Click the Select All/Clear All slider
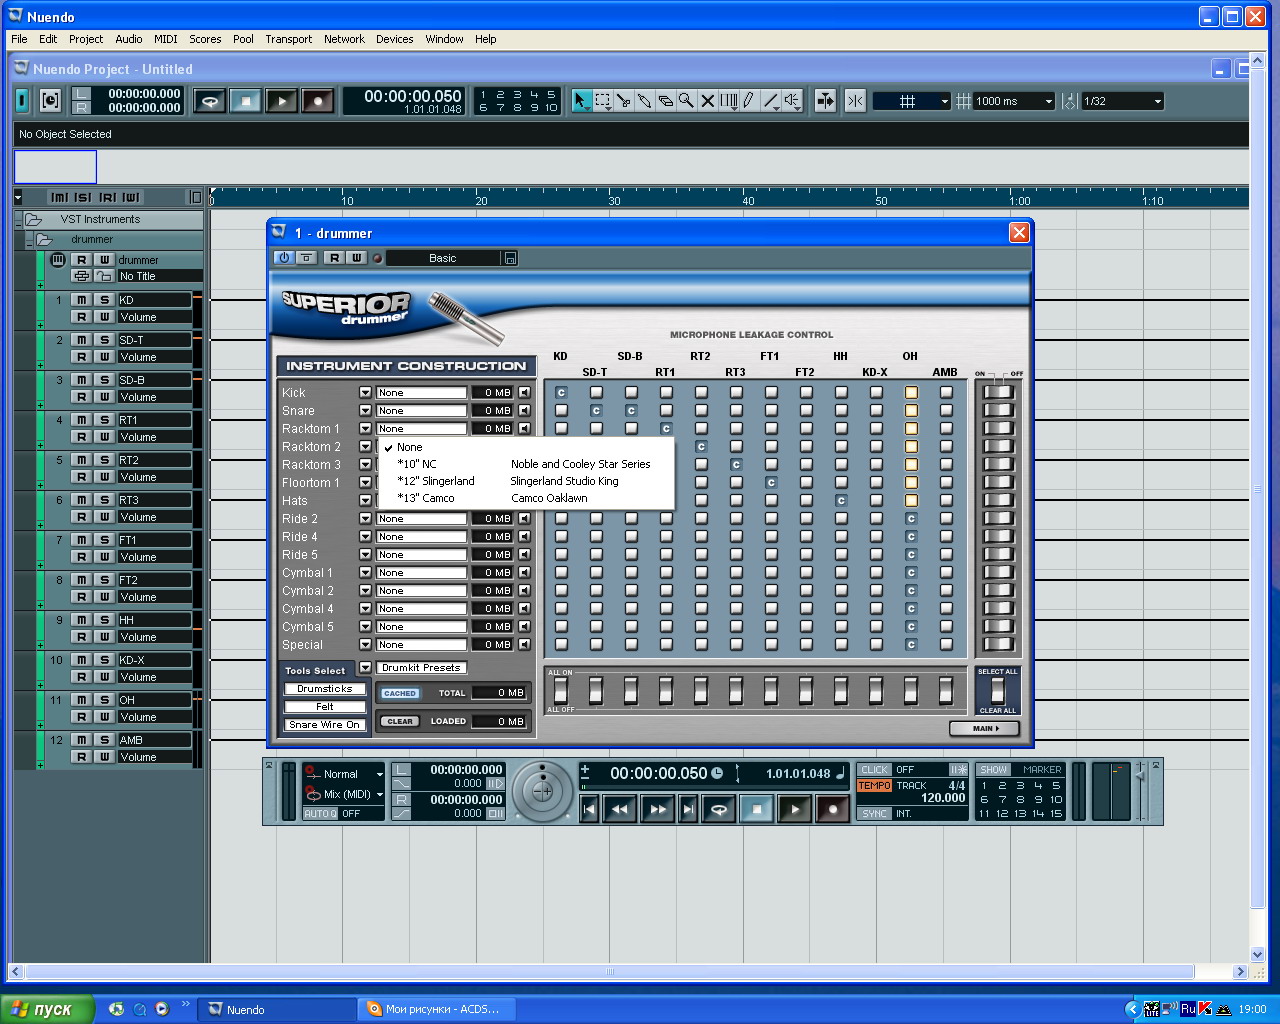Image resolution: width=1280 pixels, height=1024 pixels. click(x=997, y=690)
